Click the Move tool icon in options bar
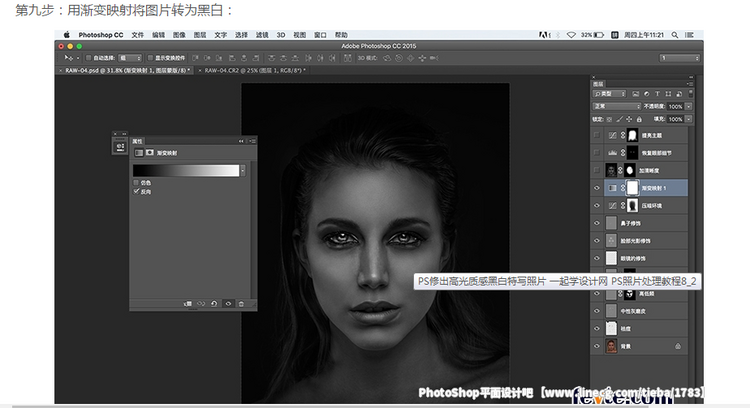 (x=68, y=58)
